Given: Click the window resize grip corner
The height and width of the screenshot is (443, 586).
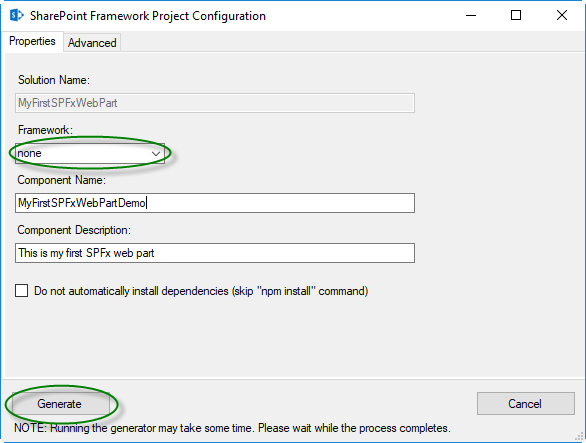Looking at the screenshot, I should pos(579,436).
